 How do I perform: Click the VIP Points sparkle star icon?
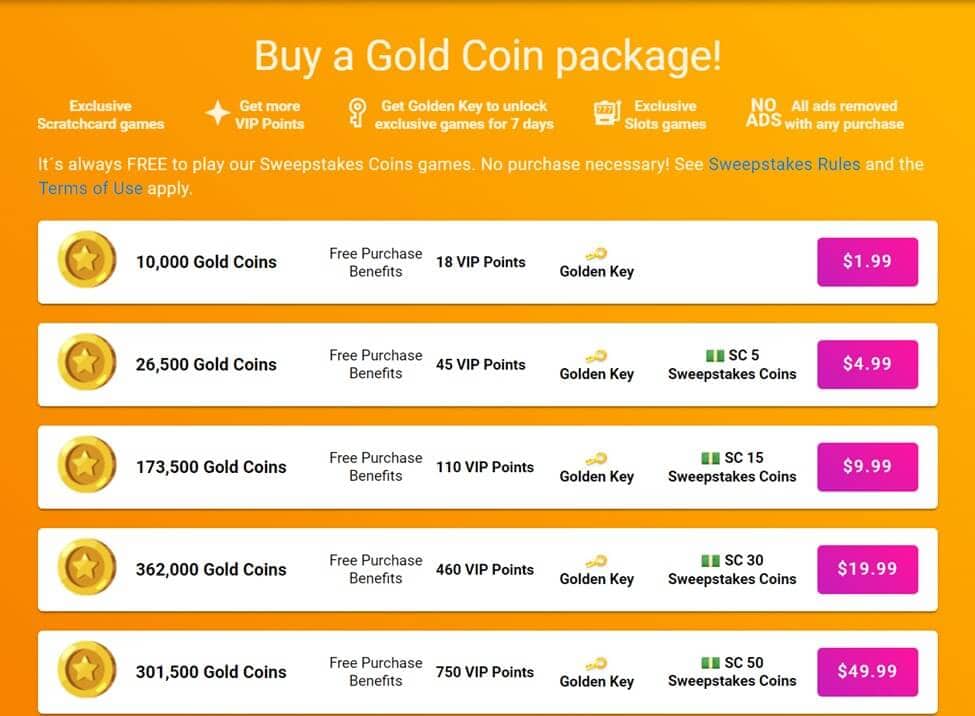tap(218, 113)
